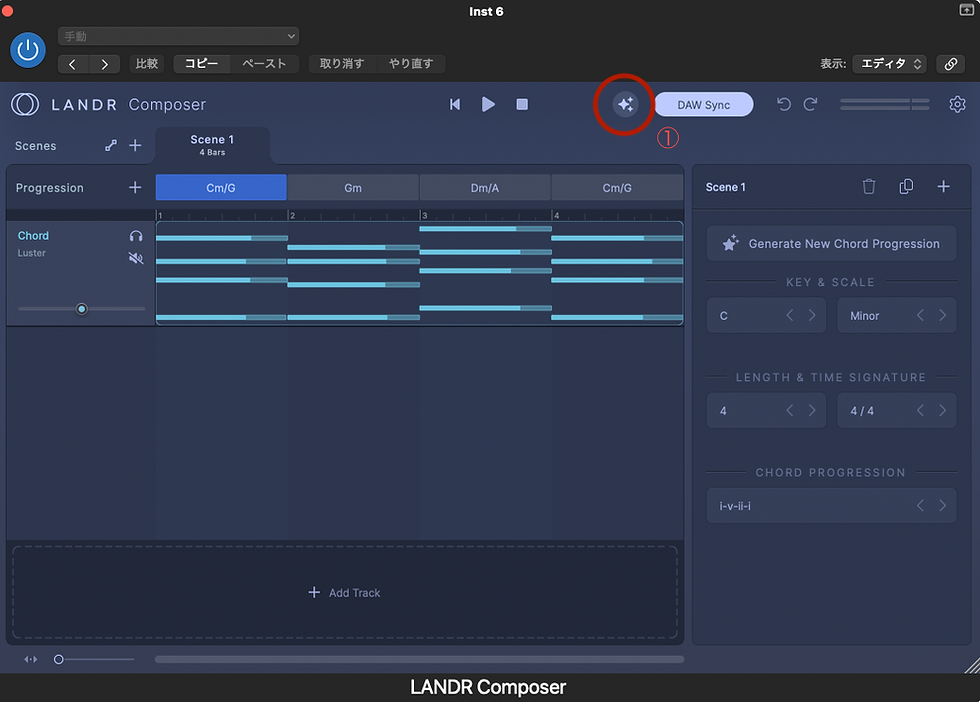
Task: Click the sparkle generate icon in toolbar
Action: 625,104
